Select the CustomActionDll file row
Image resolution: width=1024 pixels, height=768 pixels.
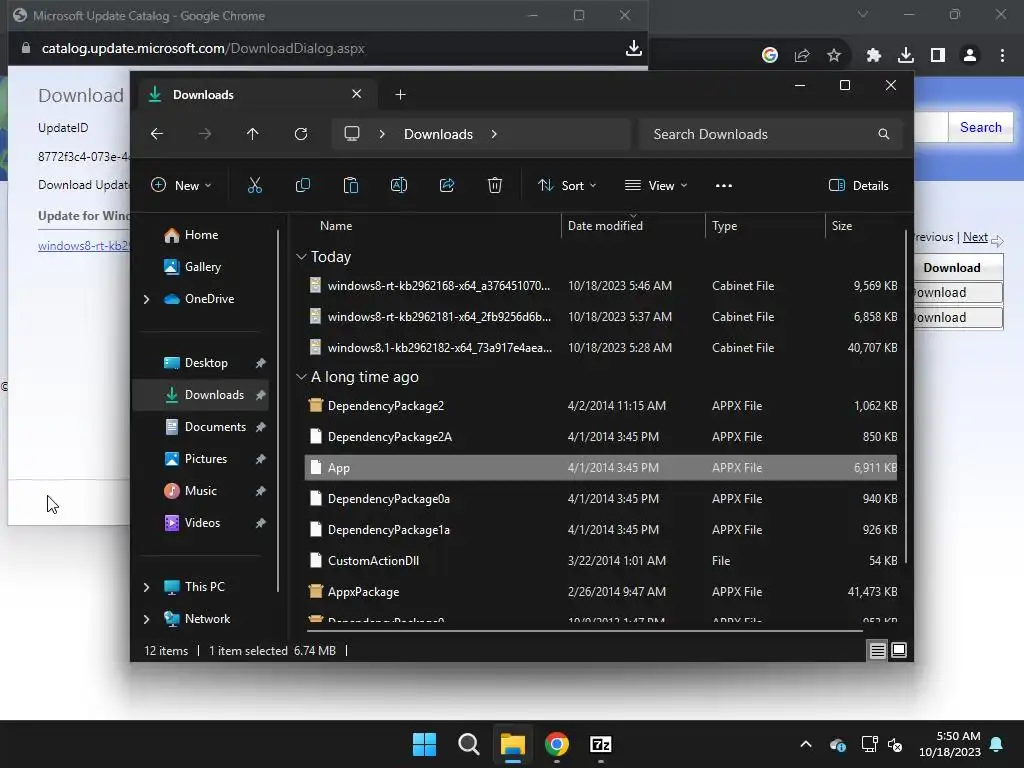click(x=601, y=561)
